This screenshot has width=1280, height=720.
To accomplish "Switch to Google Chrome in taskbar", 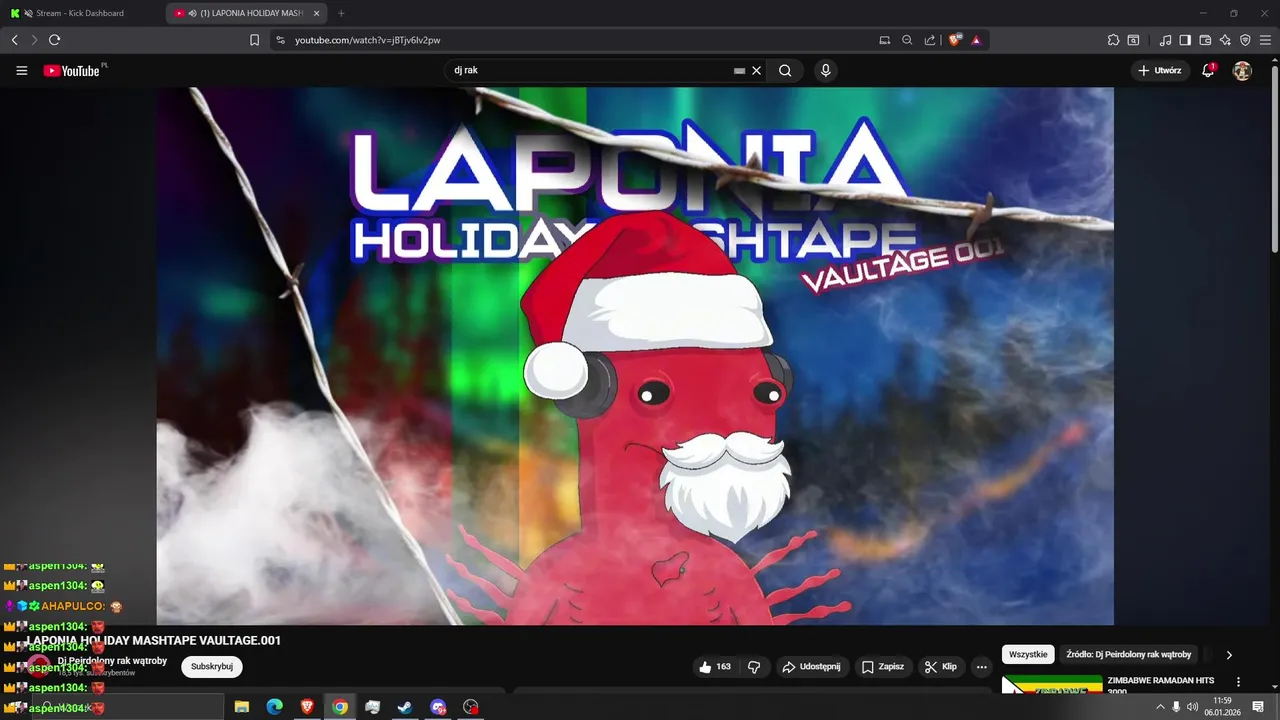I will click(340, 707).
